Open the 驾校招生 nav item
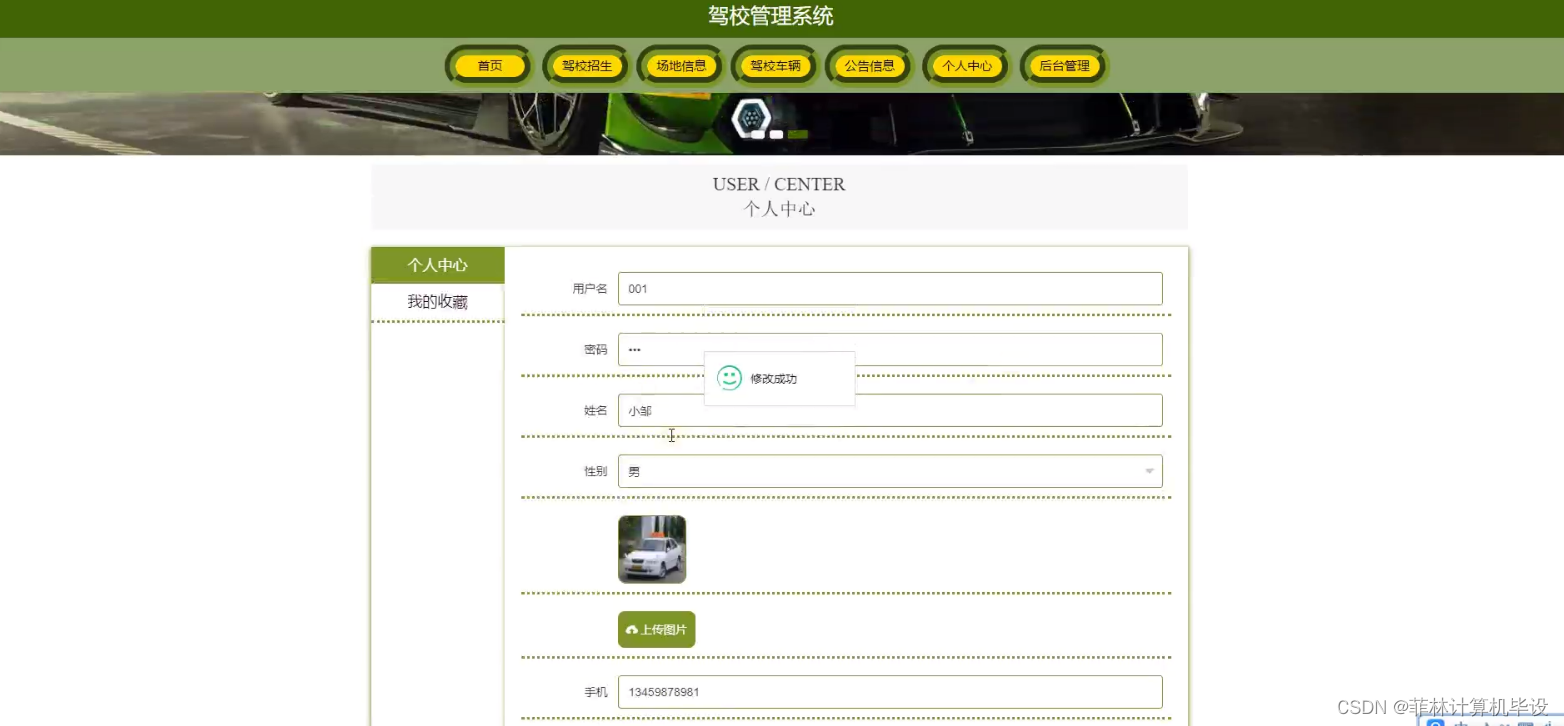Screen dimensions: 1564x726 586,66
